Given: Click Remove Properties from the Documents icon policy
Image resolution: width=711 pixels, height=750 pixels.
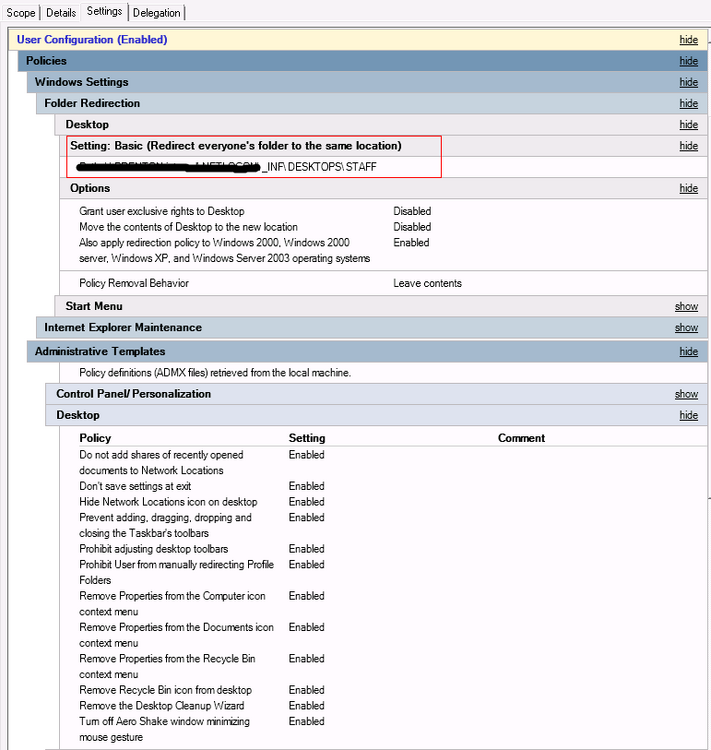Looking at the screenshot, I should coord(177,635).
